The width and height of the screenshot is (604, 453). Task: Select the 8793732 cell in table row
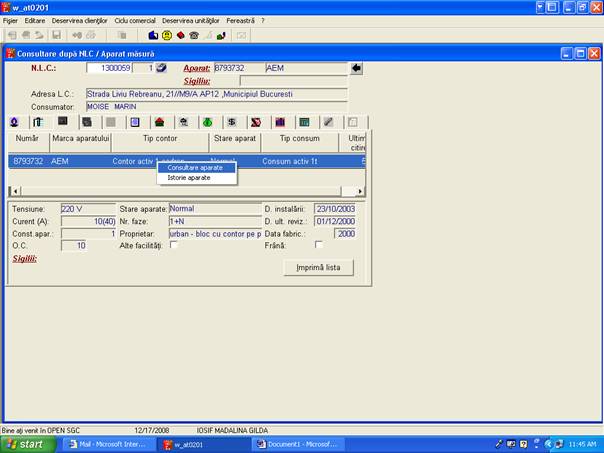point(28,161)
